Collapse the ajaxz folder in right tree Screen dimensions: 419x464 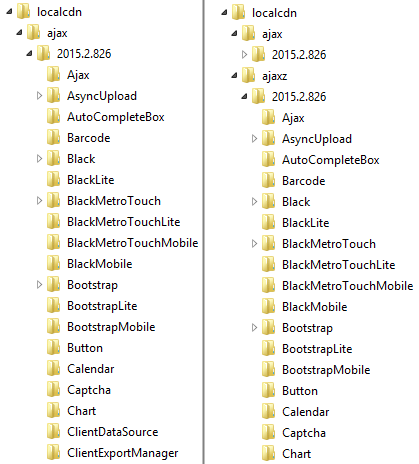click(234, 76)
